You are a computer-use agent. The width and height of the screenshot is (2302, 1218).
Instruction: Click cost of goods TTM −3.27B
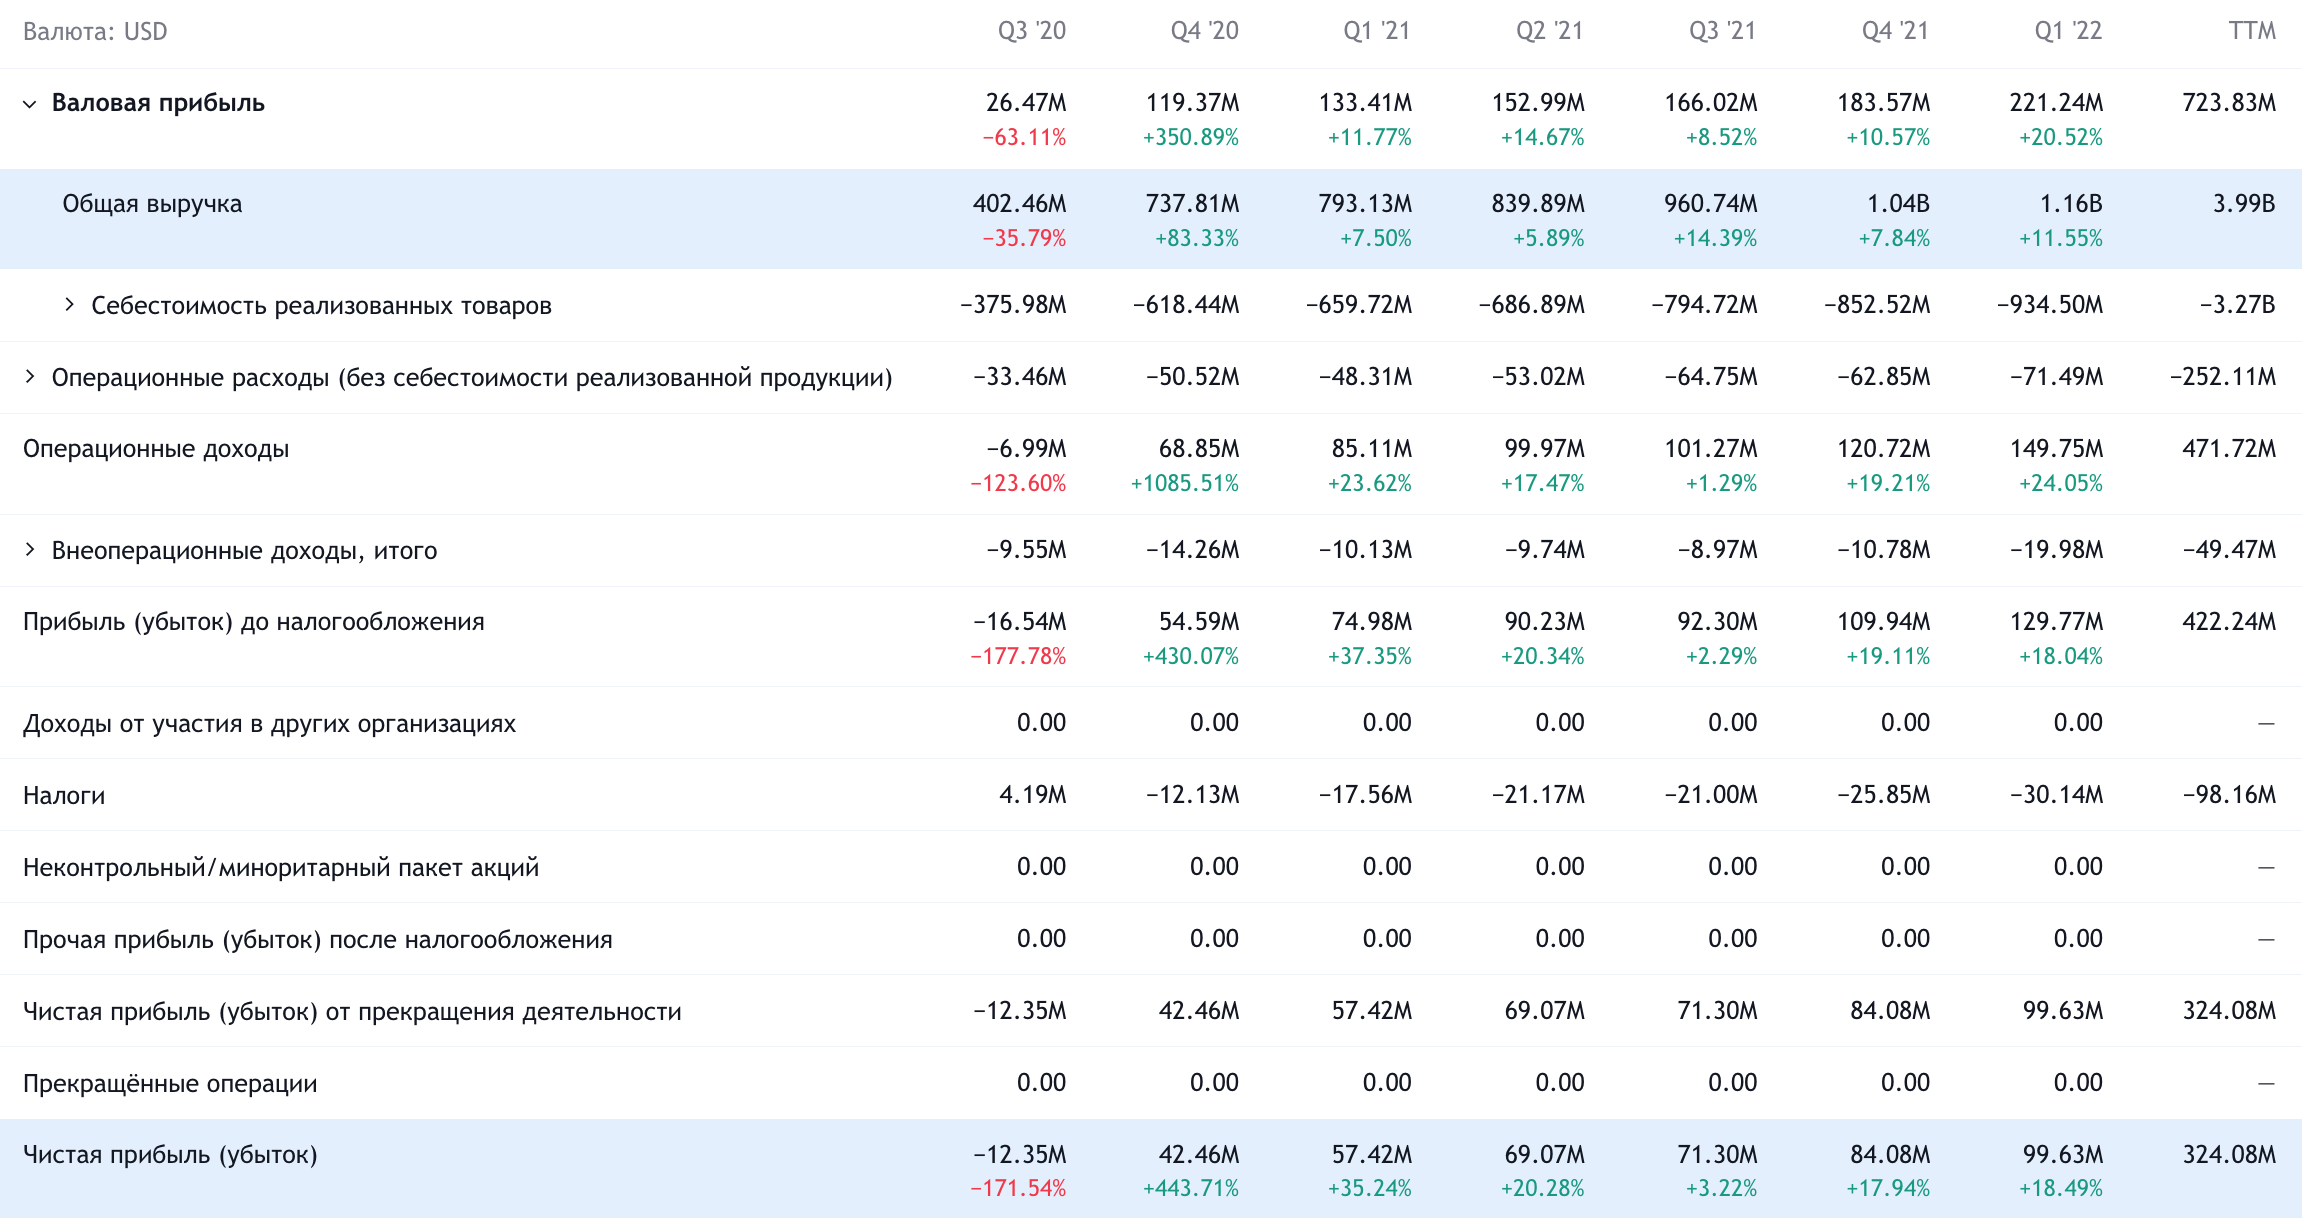click(2237, 305)
